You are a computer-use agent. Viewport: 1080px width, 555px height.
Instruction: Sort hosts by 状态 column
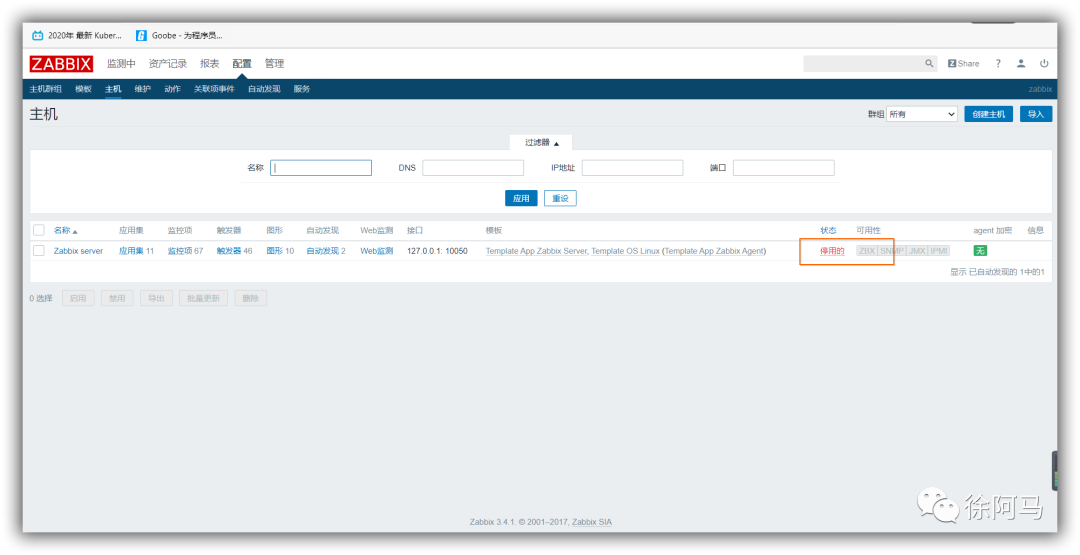828,231
